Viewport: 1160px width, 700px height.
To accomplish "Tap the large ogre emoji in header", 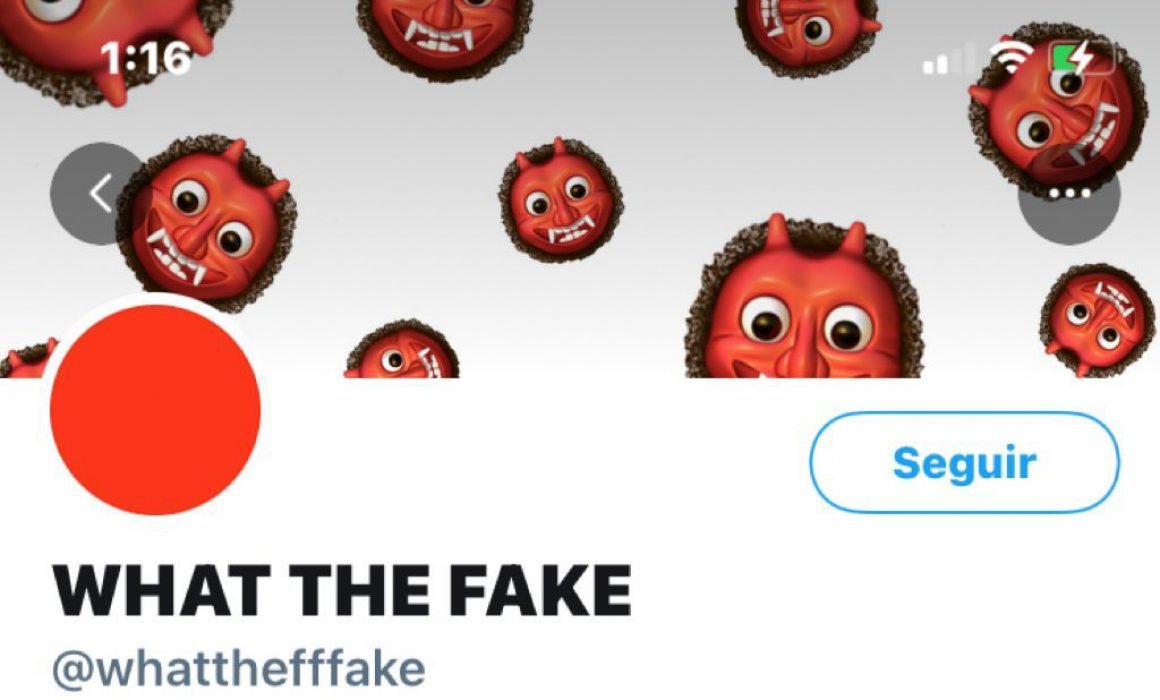I will click(x=804, y=300).
